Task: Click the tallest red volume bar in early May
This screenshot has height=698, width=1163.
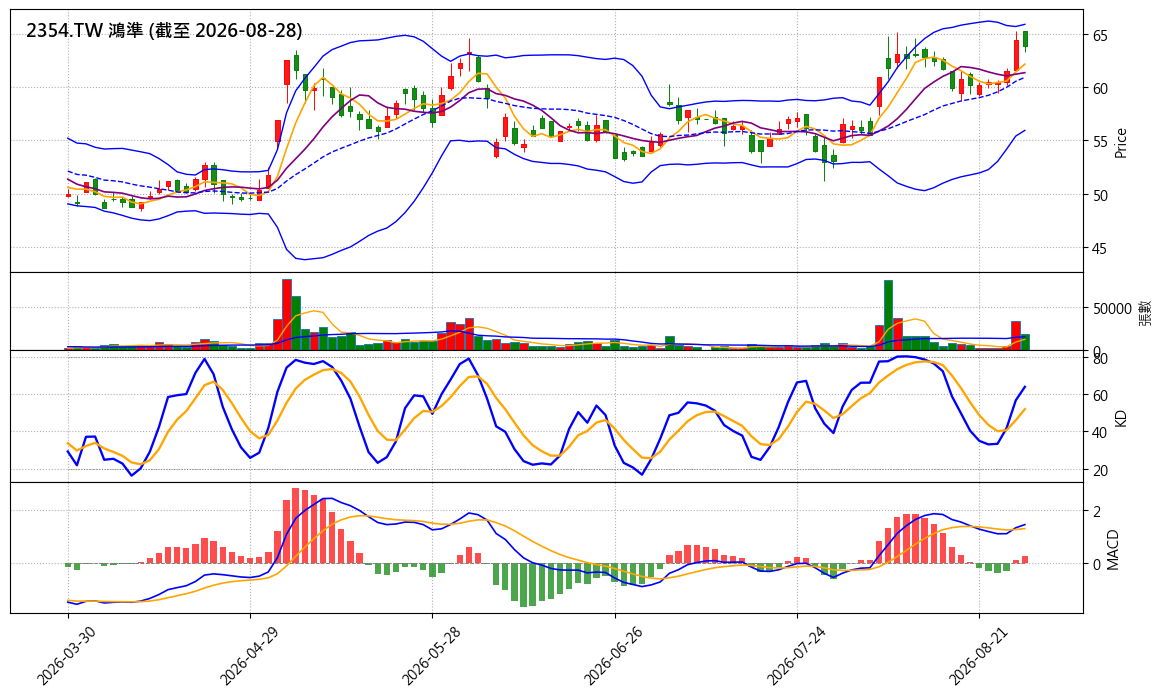Action: point(286,315)
